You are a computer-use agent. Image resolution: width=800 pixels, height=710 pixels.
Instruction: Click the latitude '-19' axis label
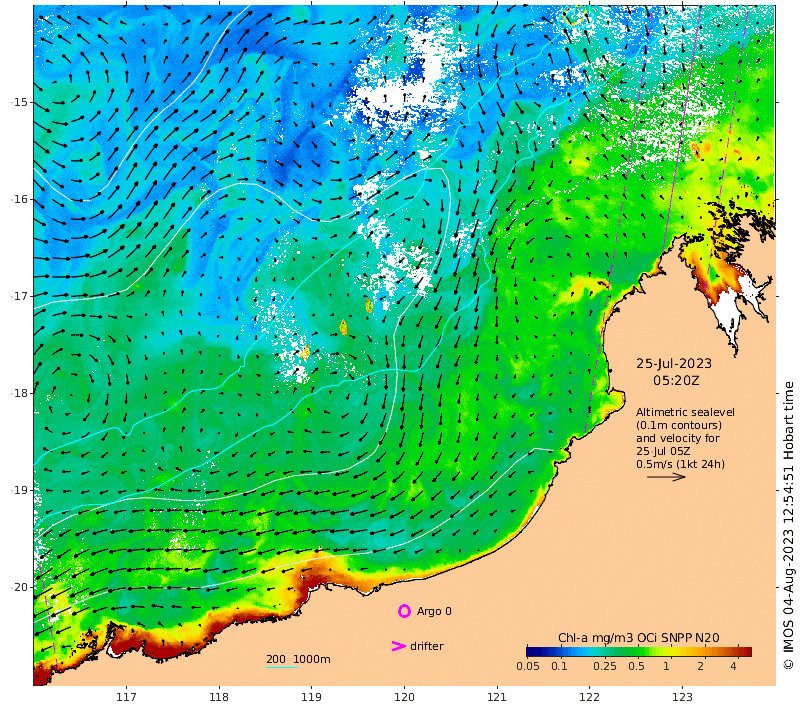(19, 490)
